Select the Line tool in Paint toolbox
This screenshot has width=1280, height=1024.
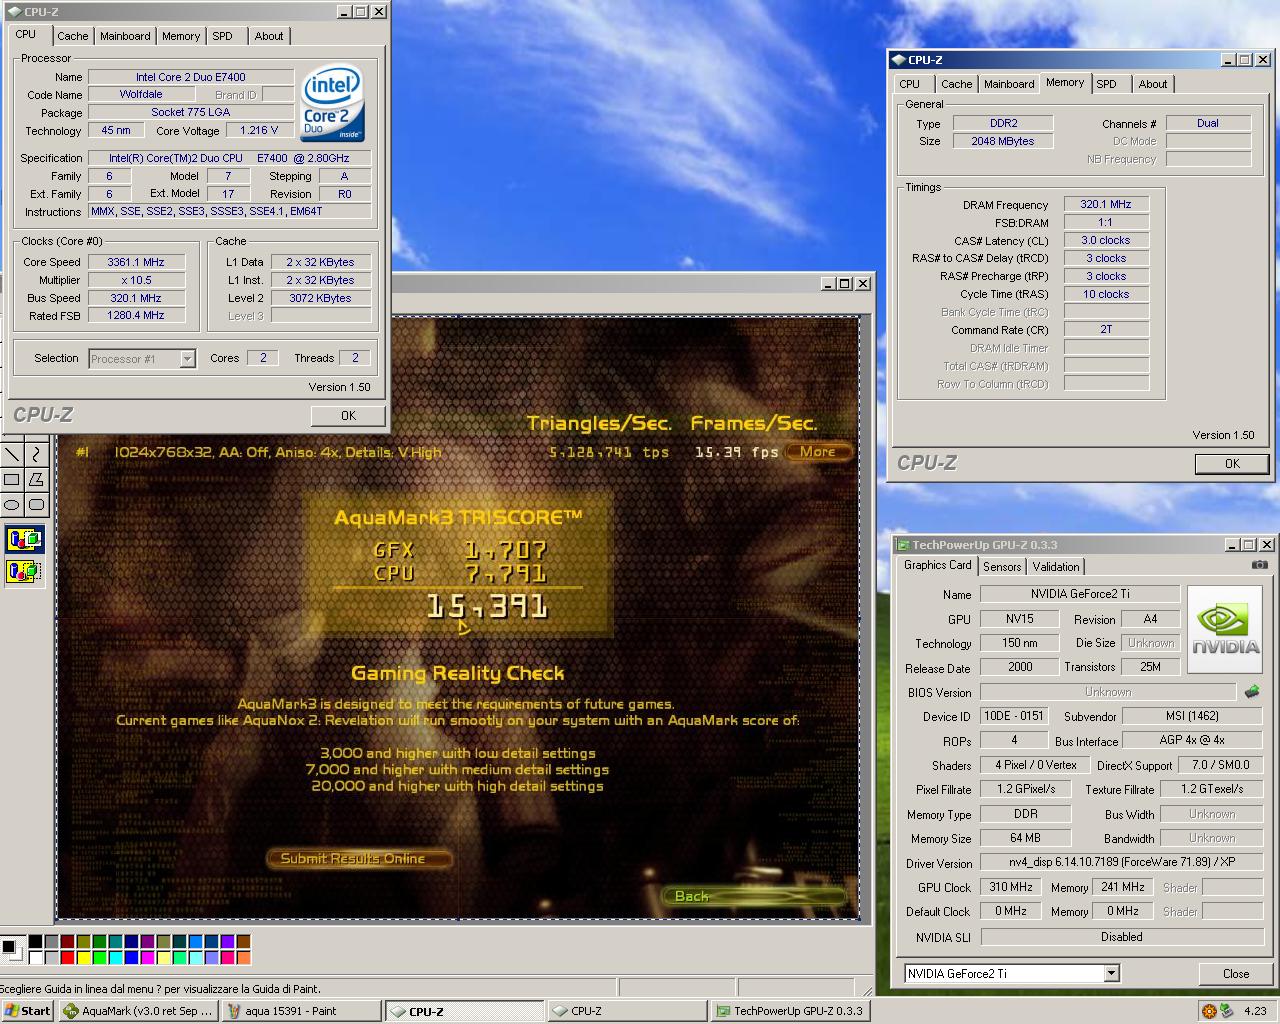12,454
